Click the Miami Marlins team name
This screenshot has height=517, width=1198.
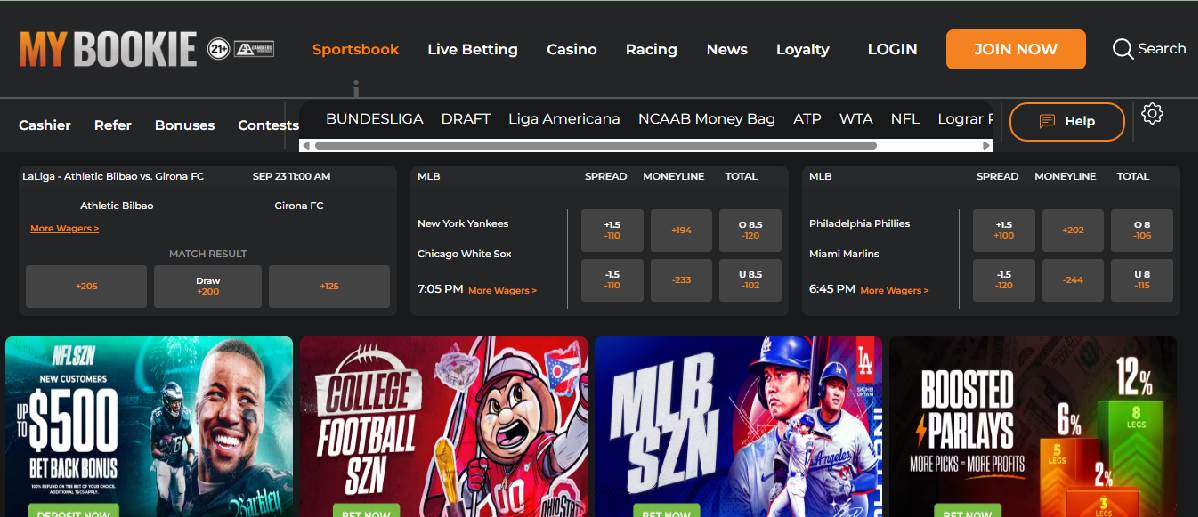point(844,254)
